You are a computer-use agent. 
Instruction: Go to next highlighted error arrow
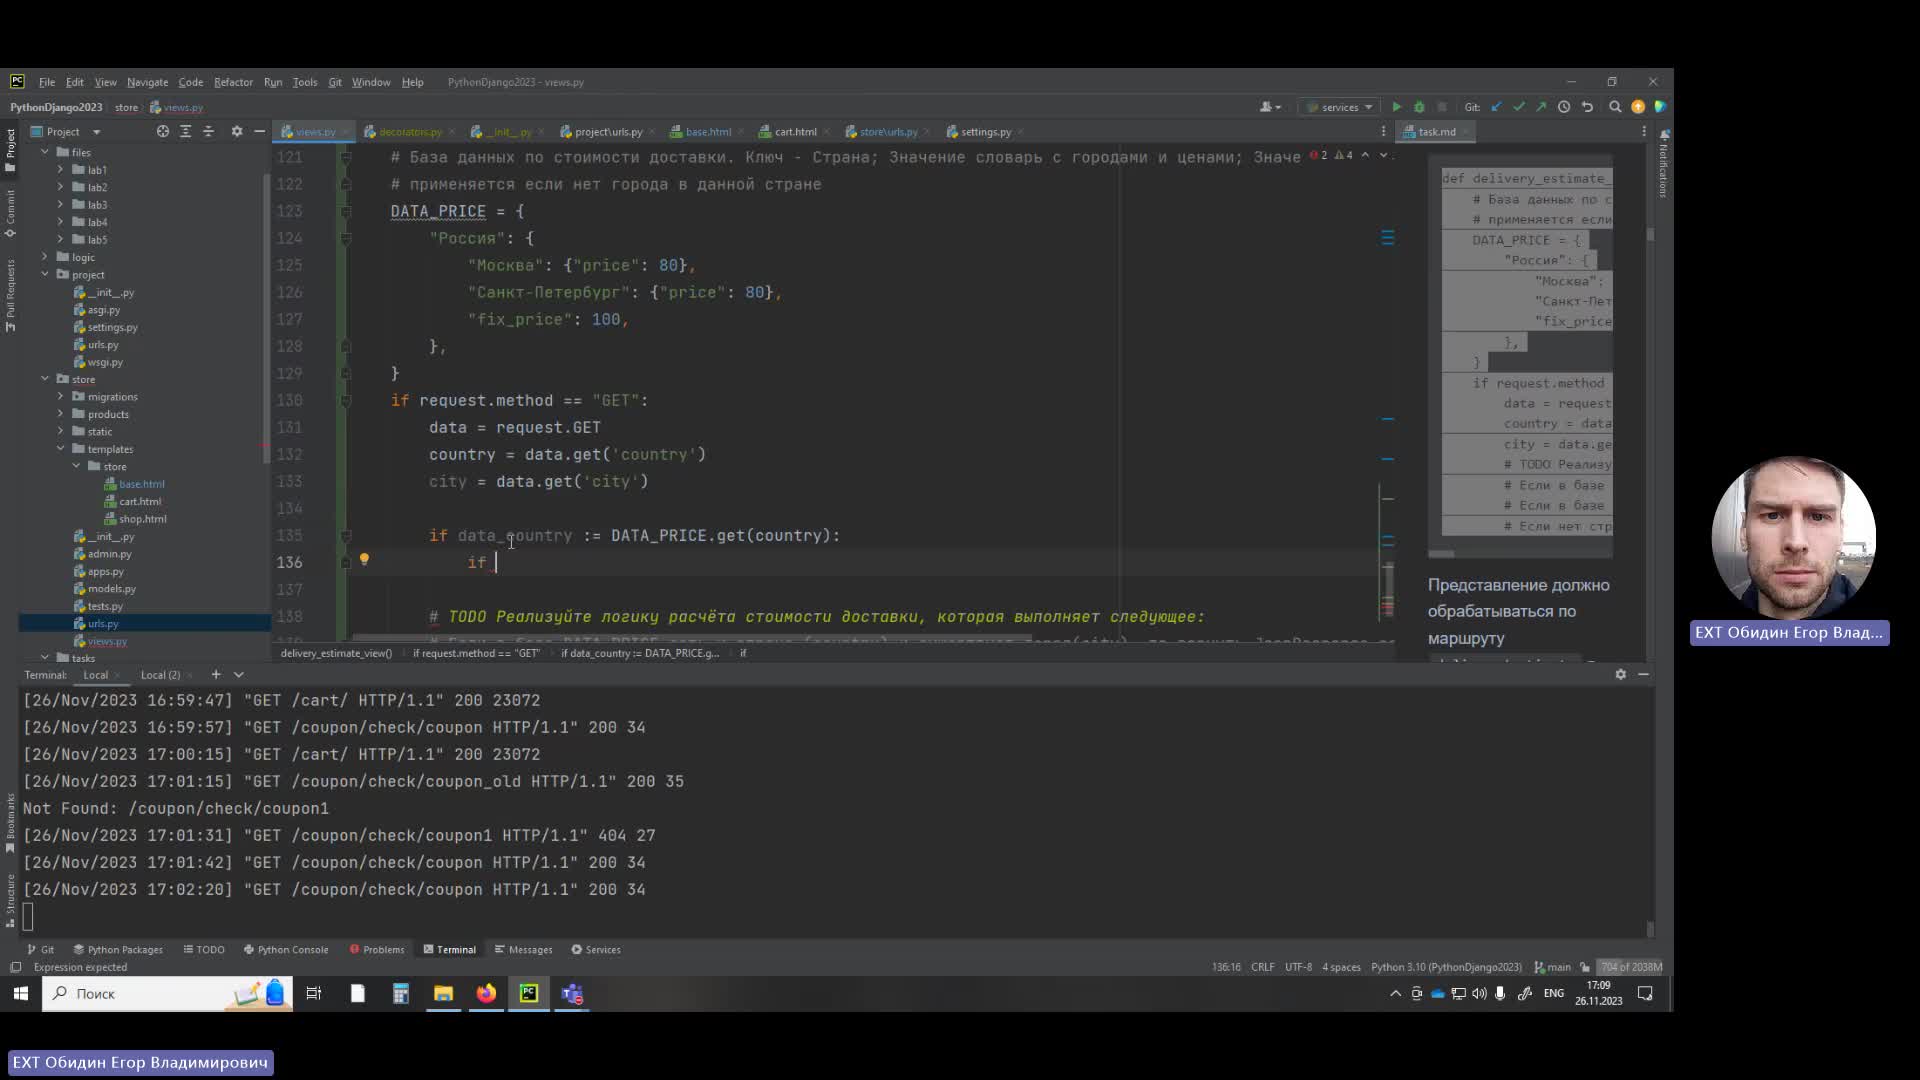1384,155
